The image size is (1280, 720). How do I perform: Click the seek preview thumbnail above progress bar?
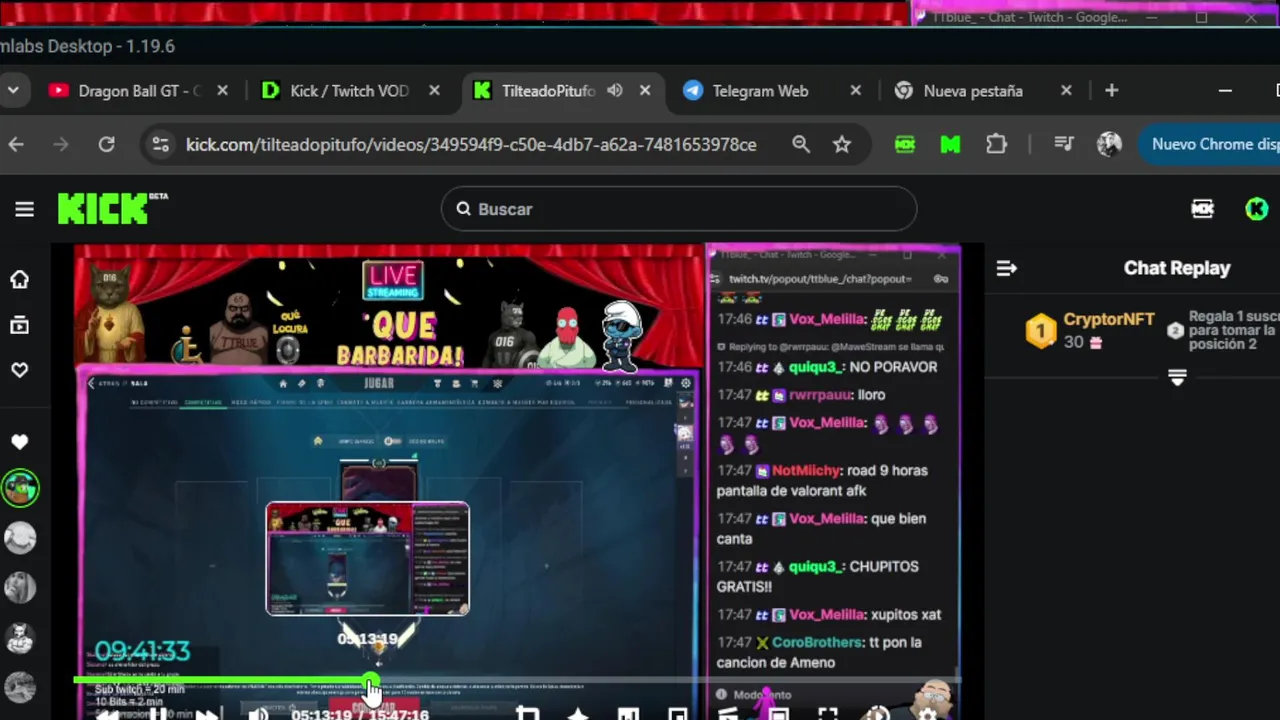tap(367, 559)
